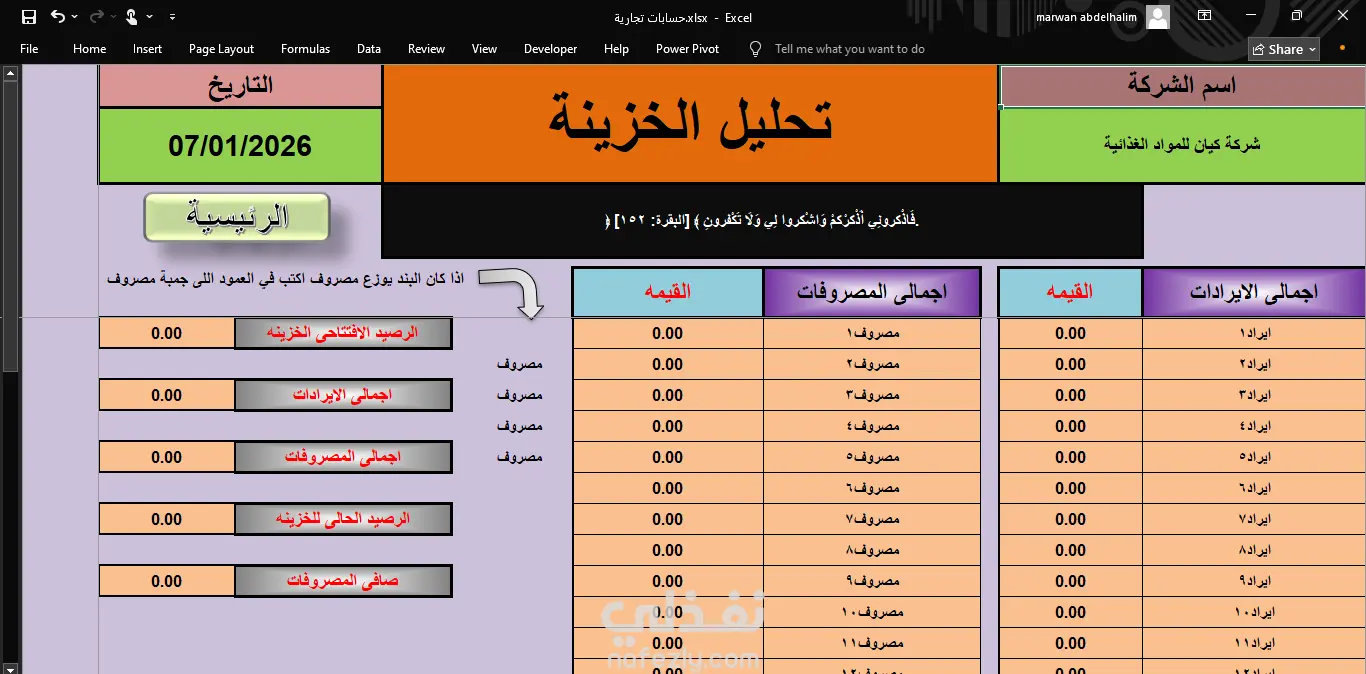Click the gray اجمالى المصروفات summary label
Screen dimensions: 1366x674
(343, 457)
